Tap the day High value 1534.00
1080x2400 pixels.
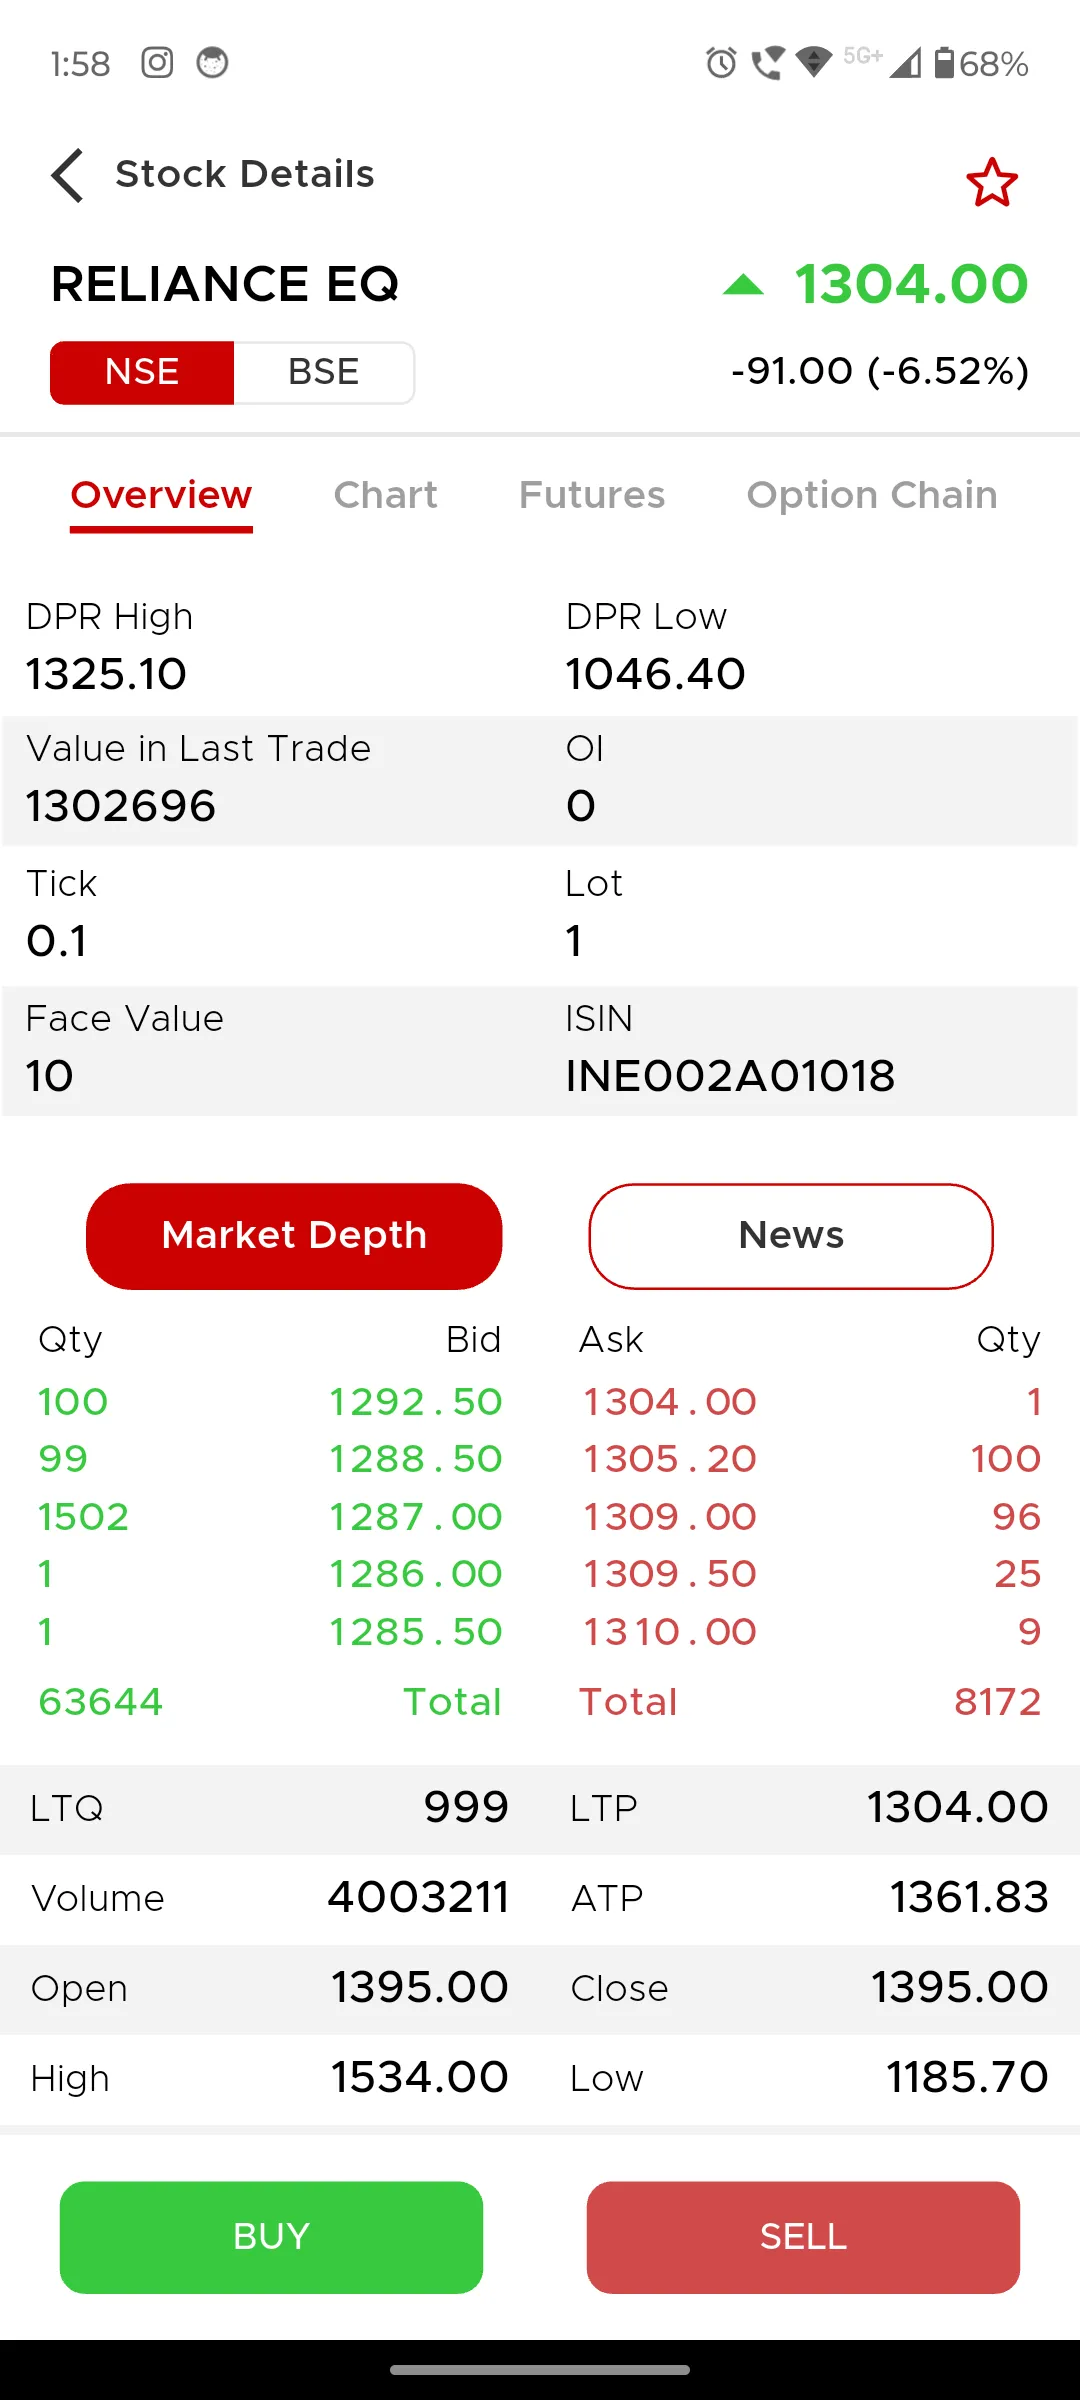[420, 2077]
